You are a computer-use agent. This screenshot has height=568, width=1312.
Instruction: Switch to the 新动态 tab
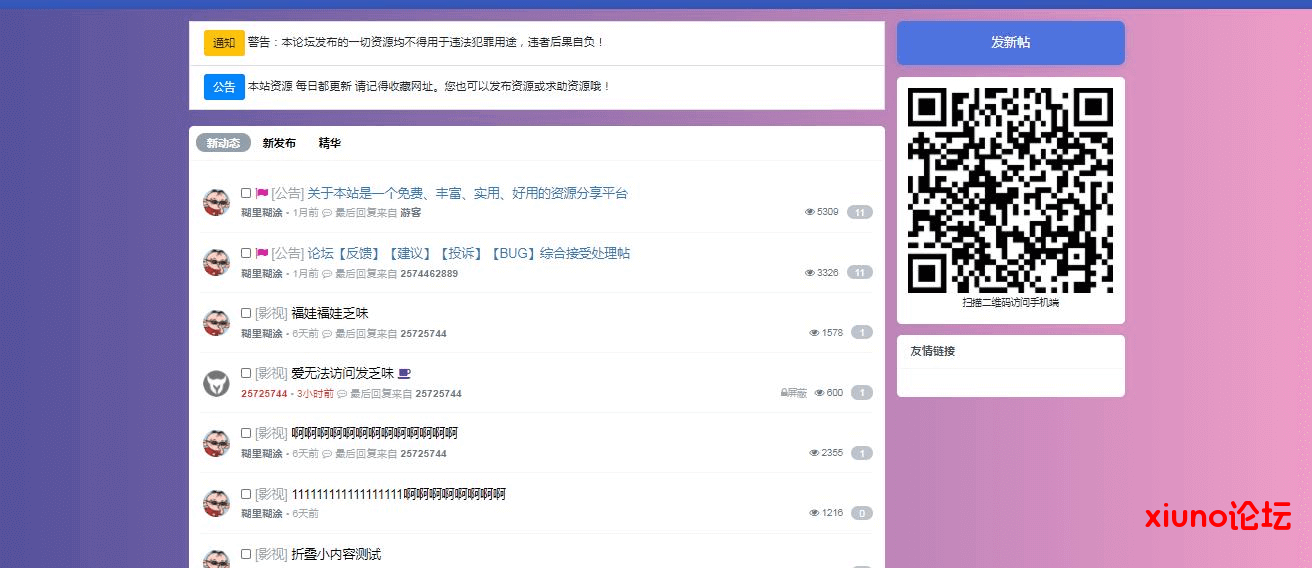223,143
